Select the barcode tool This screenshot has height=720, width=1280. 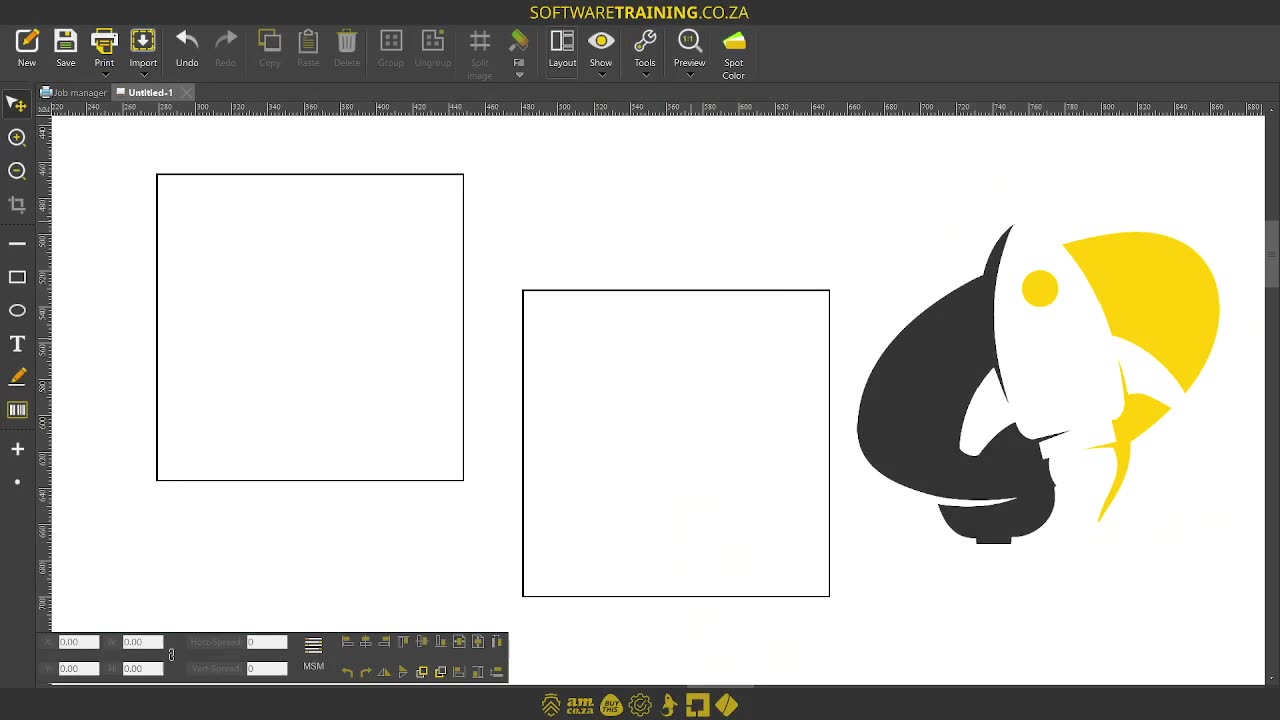(17, 410)
